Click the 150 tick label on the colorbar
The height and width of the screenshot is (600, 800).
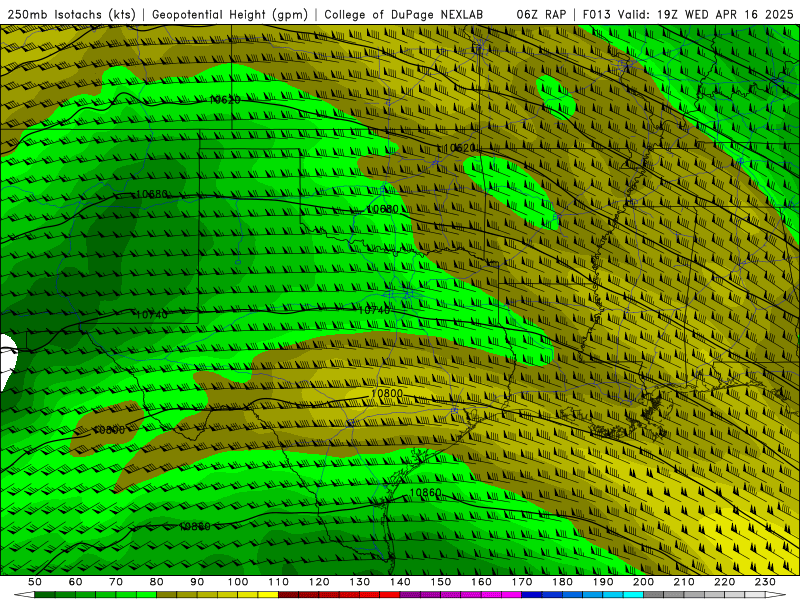point(440,582)
